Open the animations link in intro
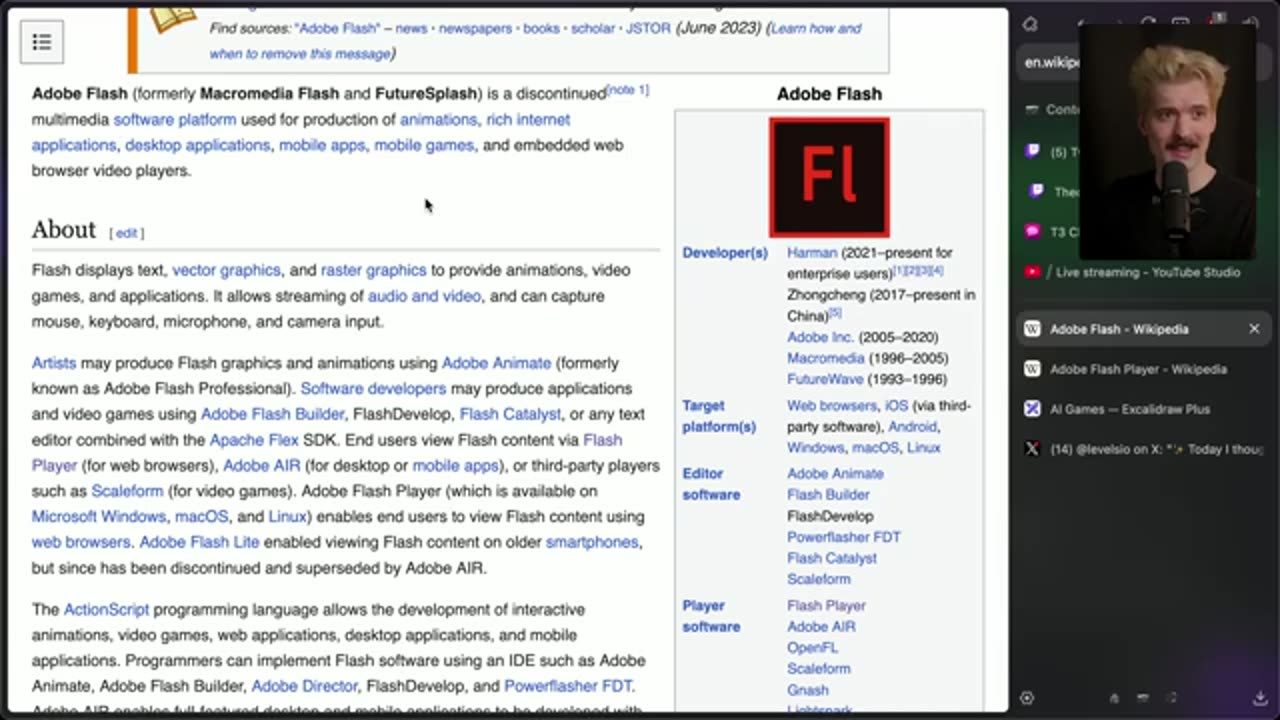1280x720 pixels. (x=438, y=119)
